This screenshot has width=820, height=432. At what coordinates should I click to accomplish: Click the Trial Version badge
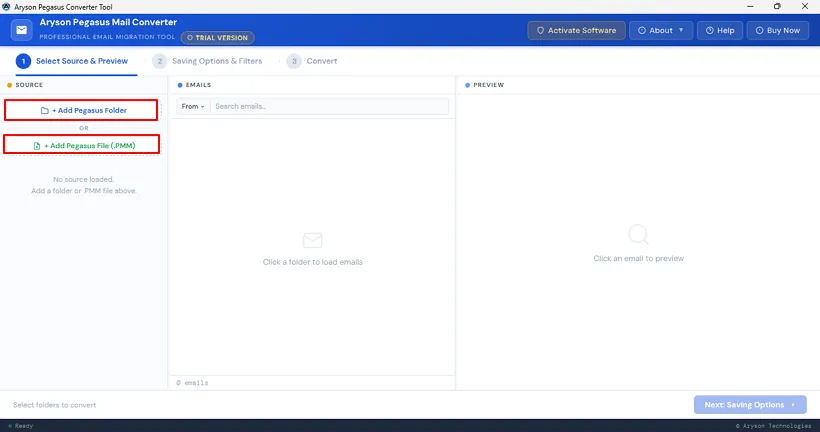pos(218,38)
